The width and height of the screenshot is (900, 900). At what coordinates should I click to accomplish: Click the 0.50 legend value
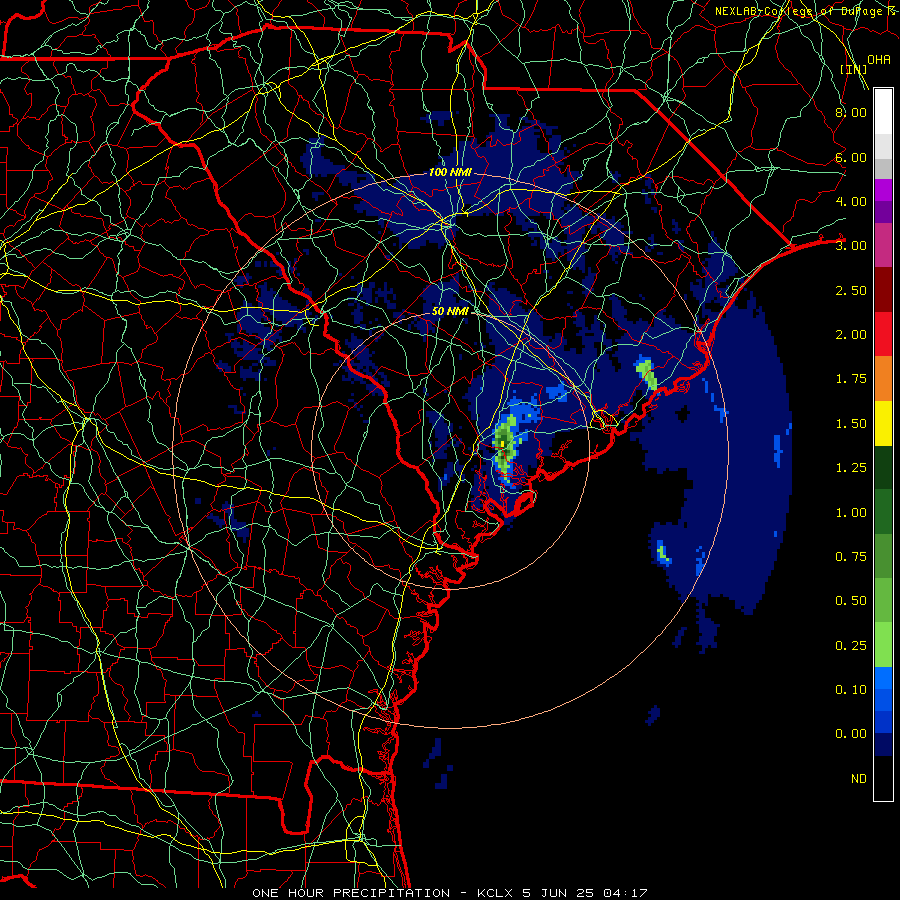click(850, 601)
